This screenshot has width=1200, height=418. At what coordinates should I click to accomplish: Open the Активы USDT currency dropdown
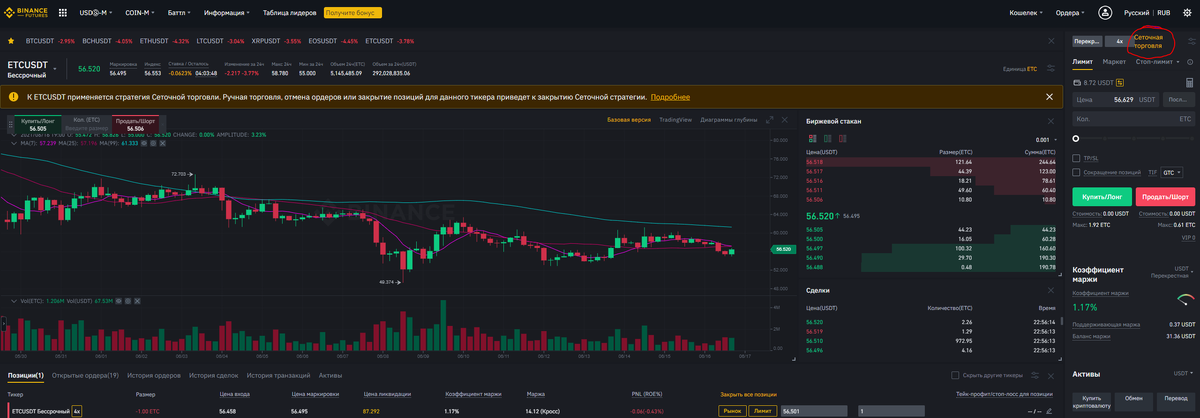1182,373
